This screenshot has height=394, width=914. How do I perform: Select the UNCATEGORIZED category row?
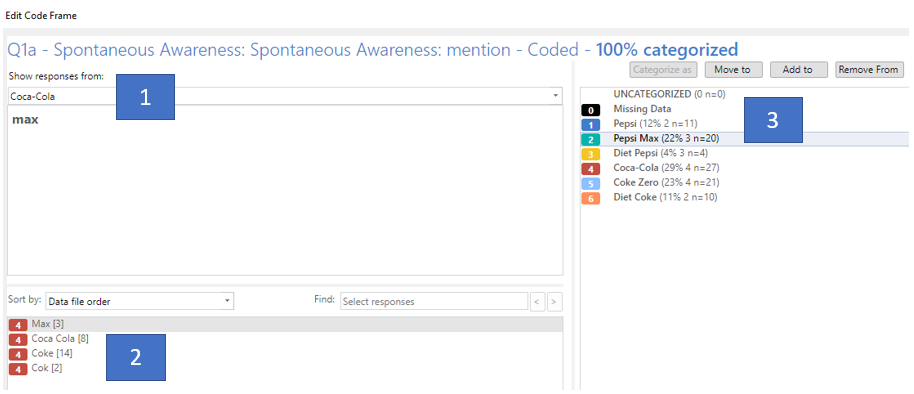(x=744, y=94)
